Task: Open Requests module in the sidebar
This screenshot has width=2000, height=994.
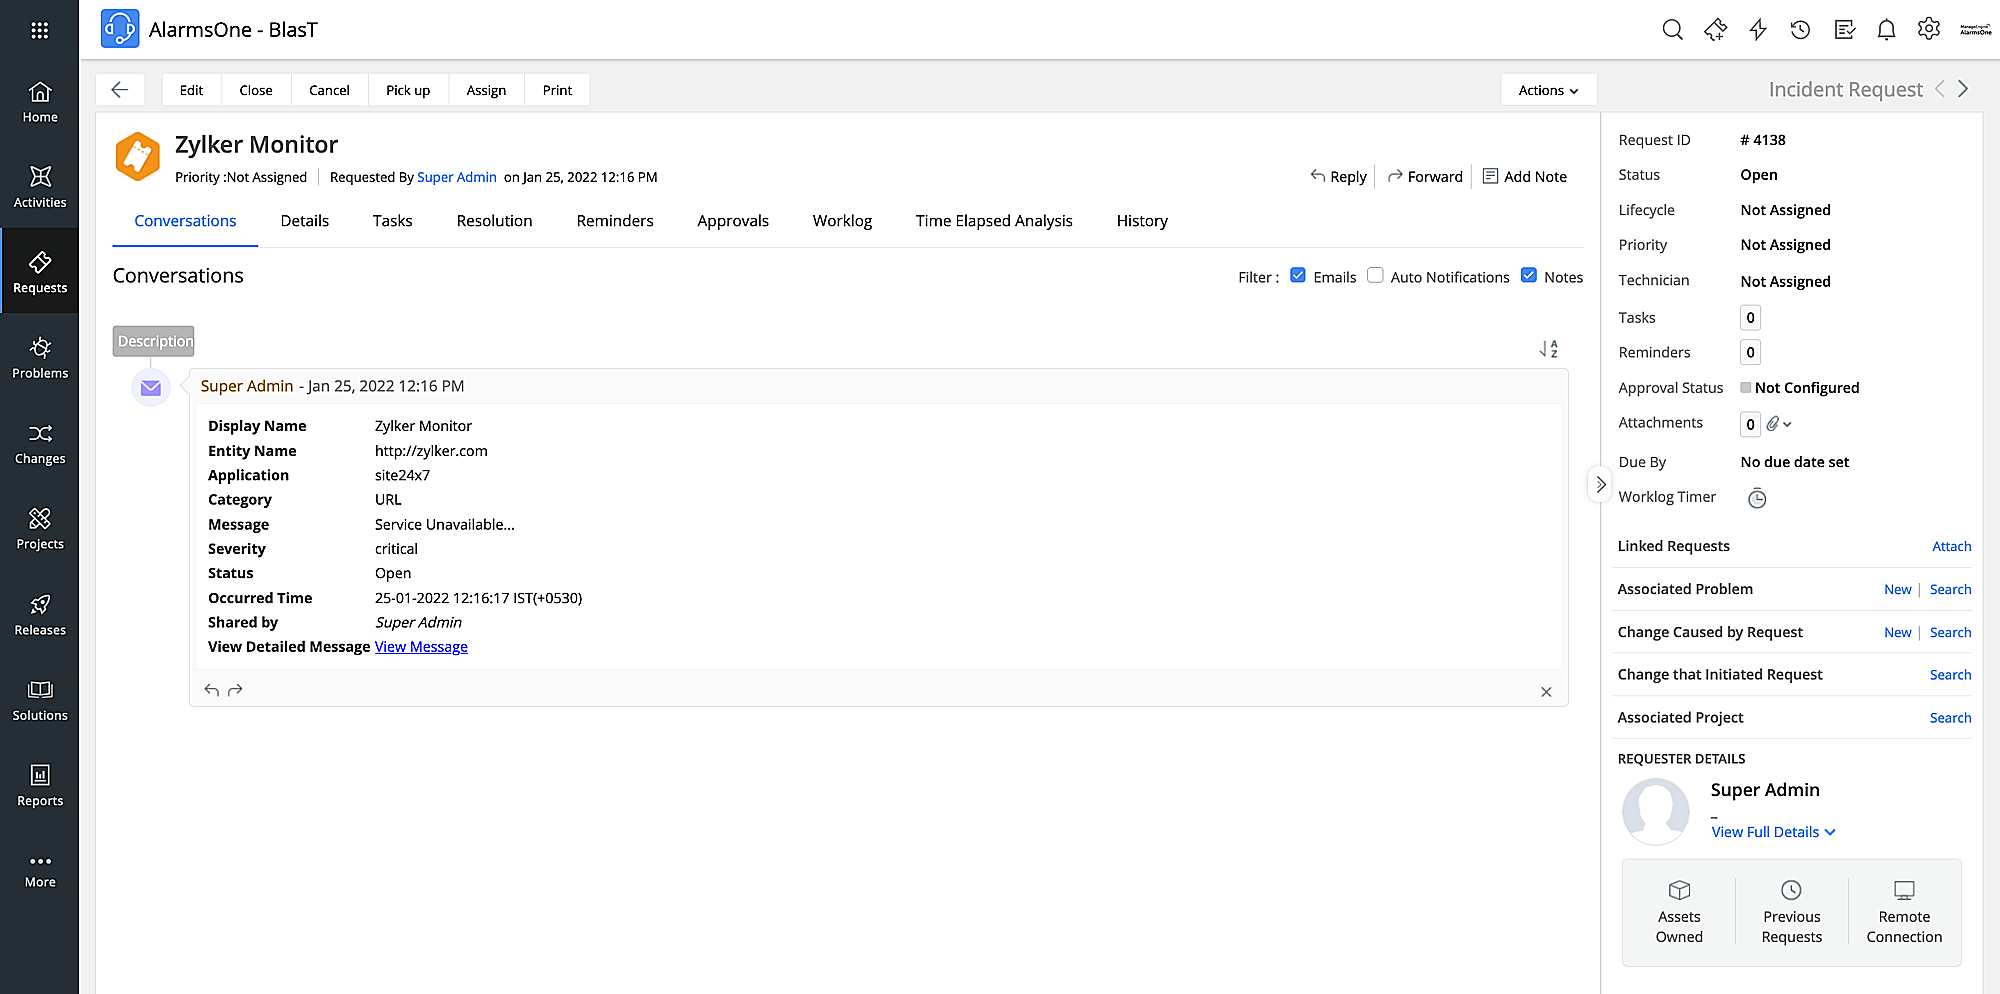Action: (40, 272)
